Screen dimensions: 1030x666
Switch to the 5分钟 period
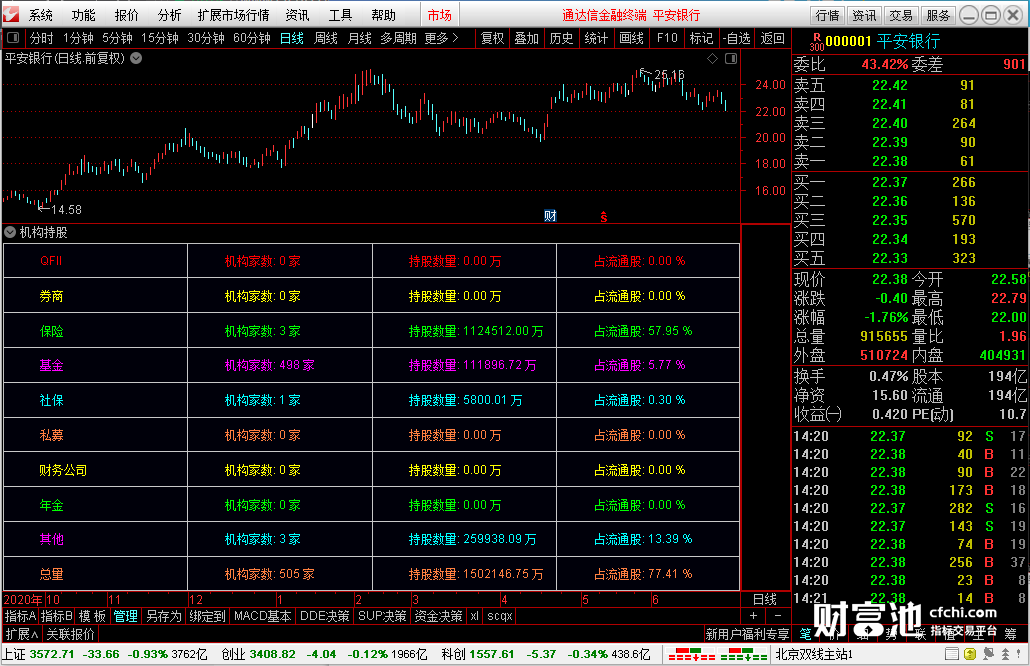point(118,38)
